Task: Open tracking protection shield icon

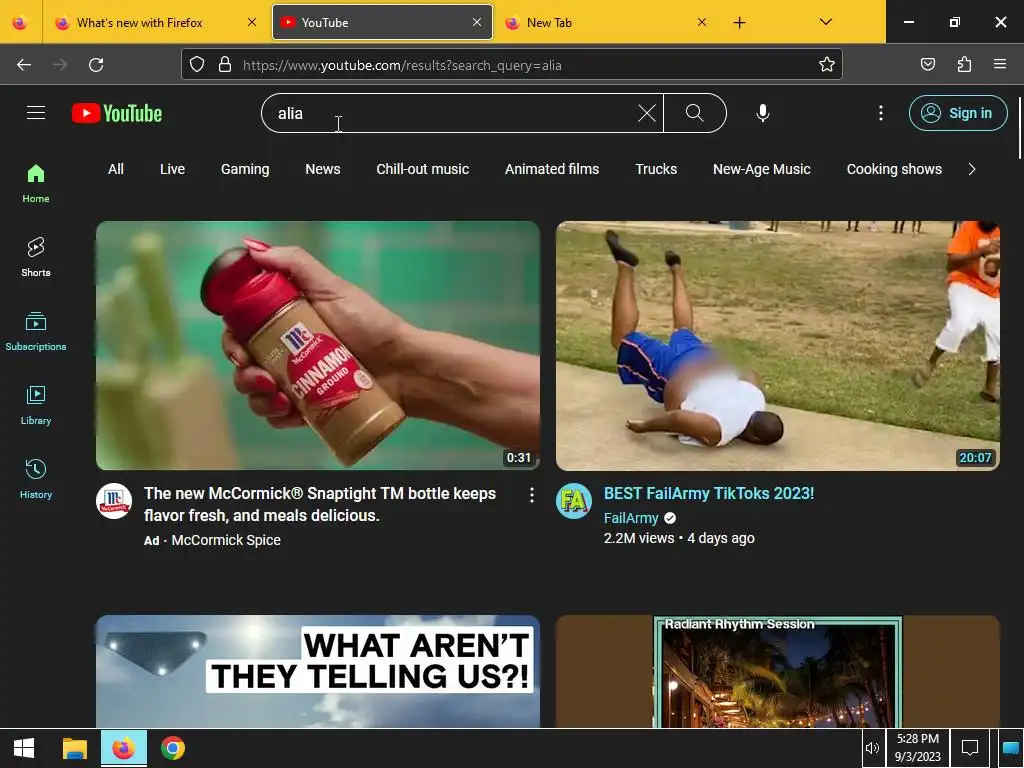Action: [x=197, y=65]
